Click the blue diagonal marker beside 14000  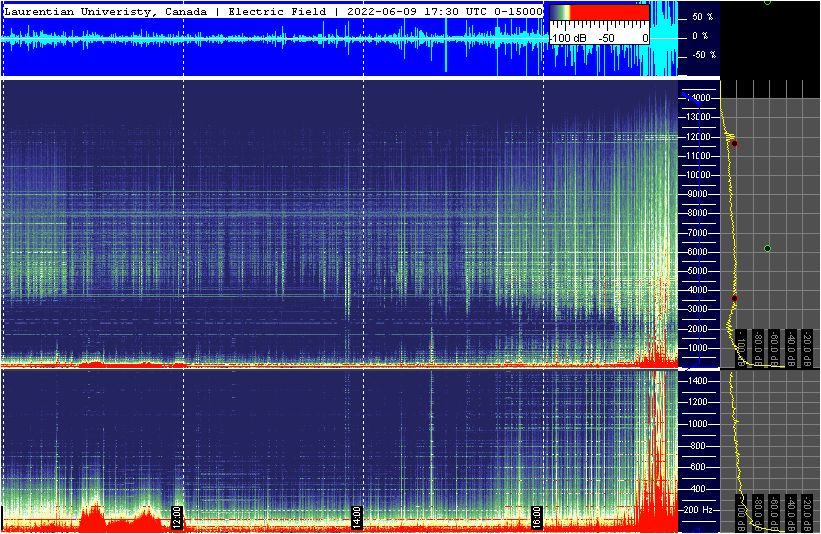pos(688,100)
